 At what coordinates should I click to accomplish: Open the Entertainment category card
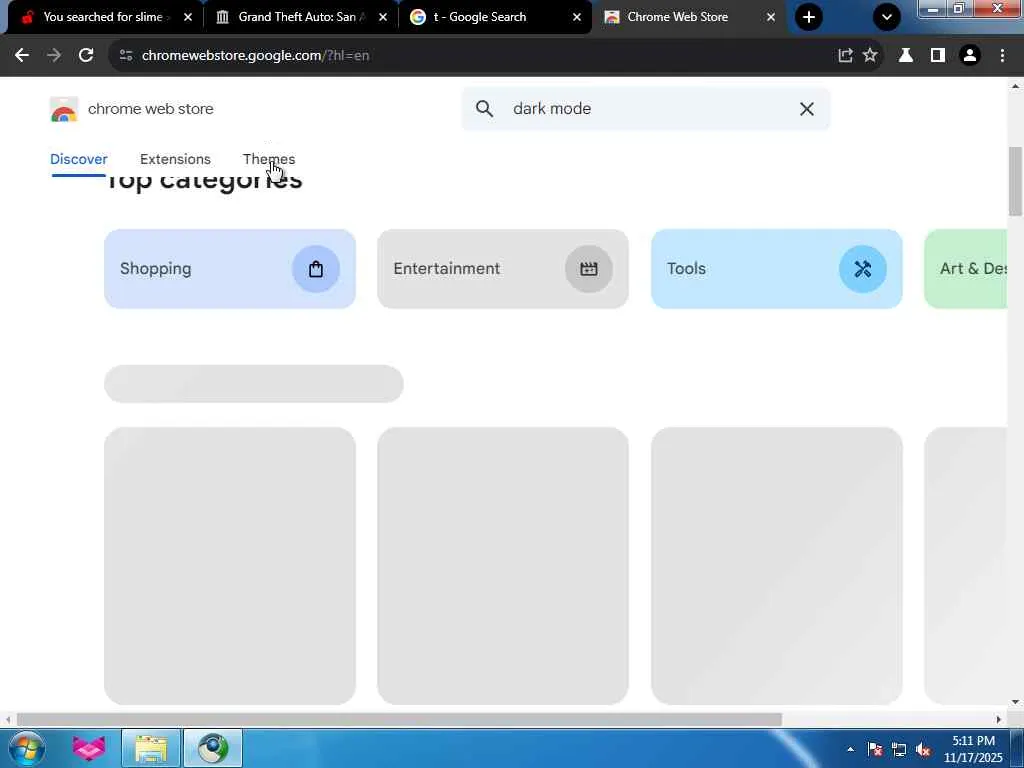(503, 269)
